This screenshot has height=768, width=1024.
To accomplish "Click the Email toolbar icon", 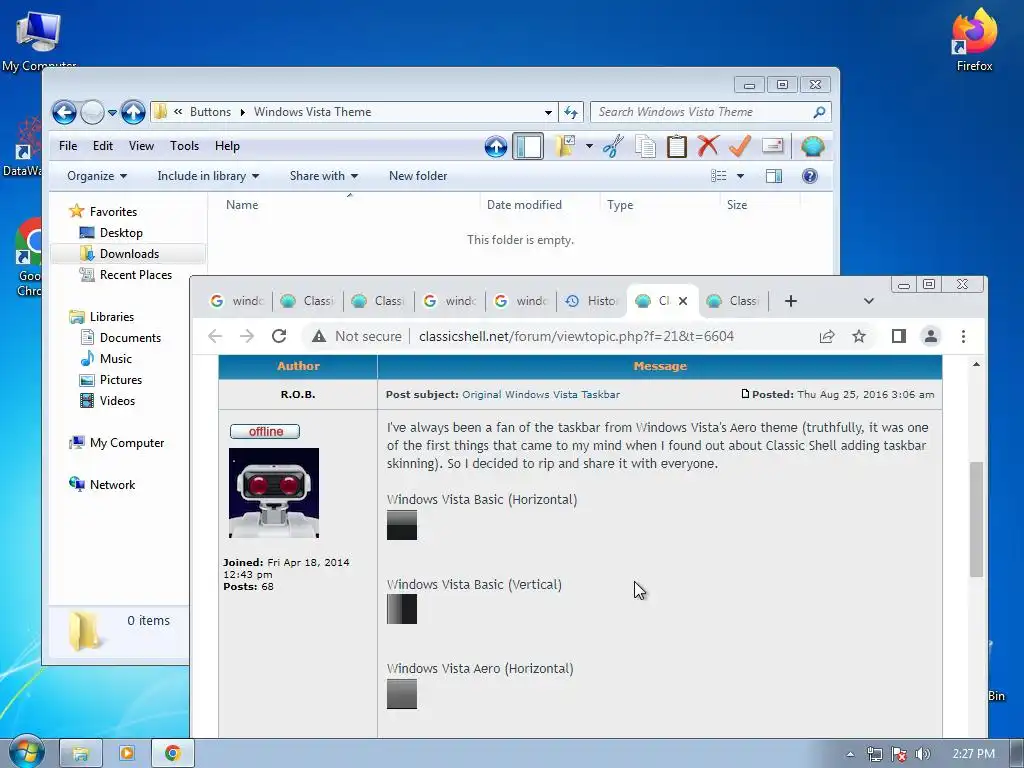I will [773, 146].
